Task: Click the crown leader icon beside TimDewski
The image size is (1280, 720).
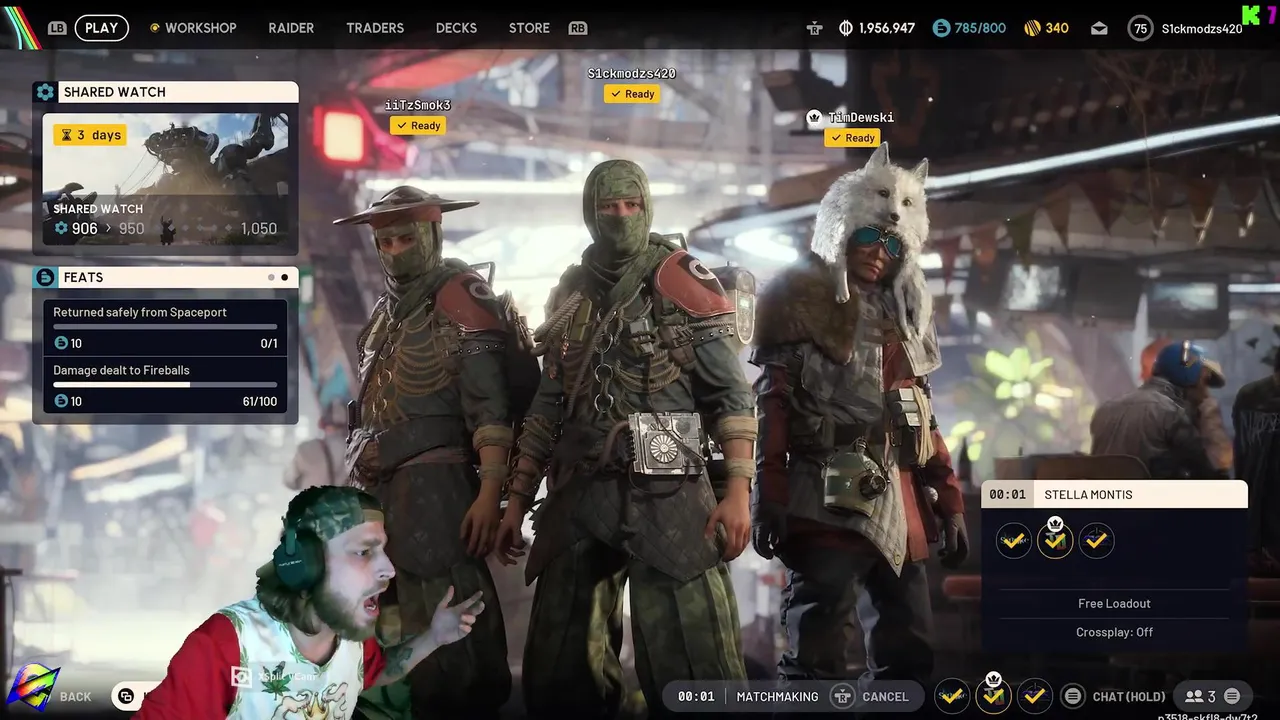Action: (x=814, y=117)
